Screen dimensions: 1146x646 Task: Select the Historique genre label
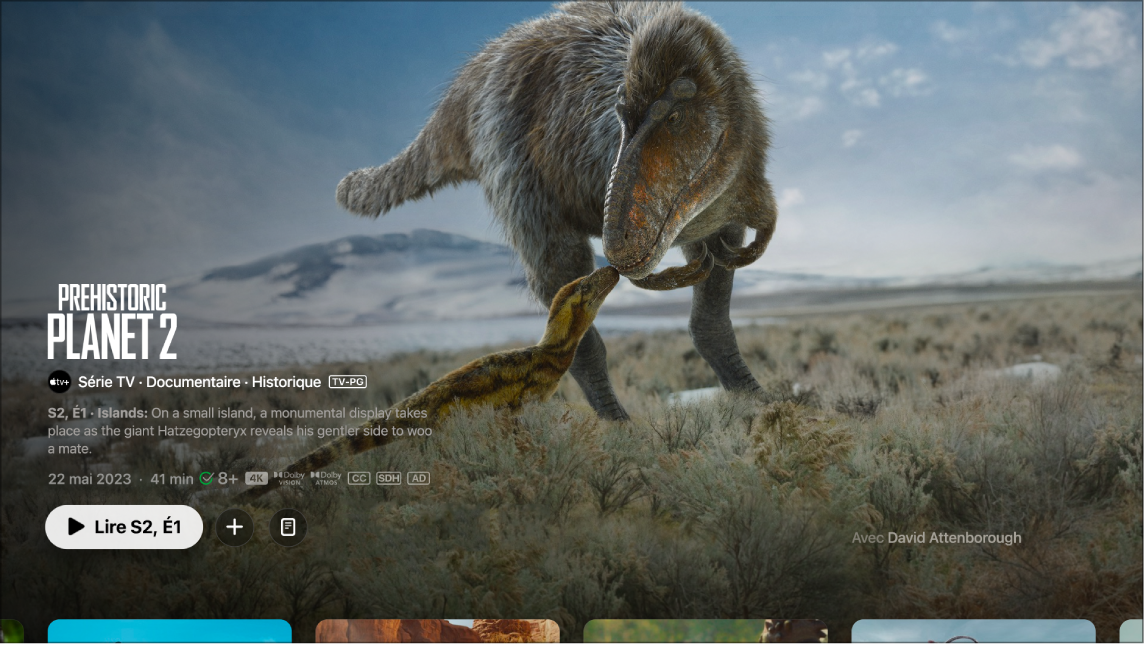pos(286,381)
